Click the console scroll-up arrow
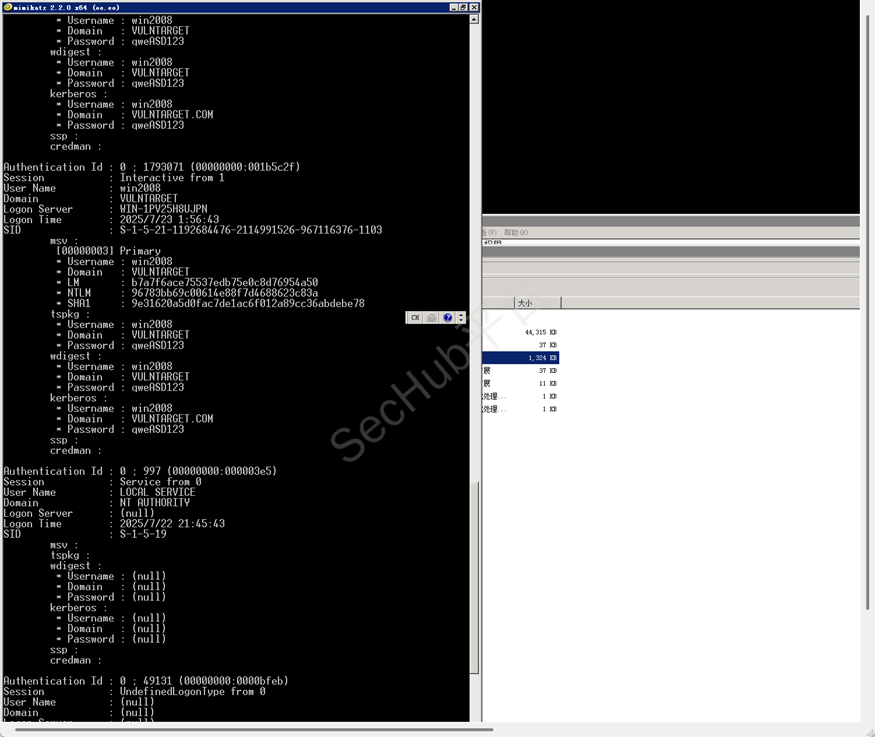 pos(474,19)
